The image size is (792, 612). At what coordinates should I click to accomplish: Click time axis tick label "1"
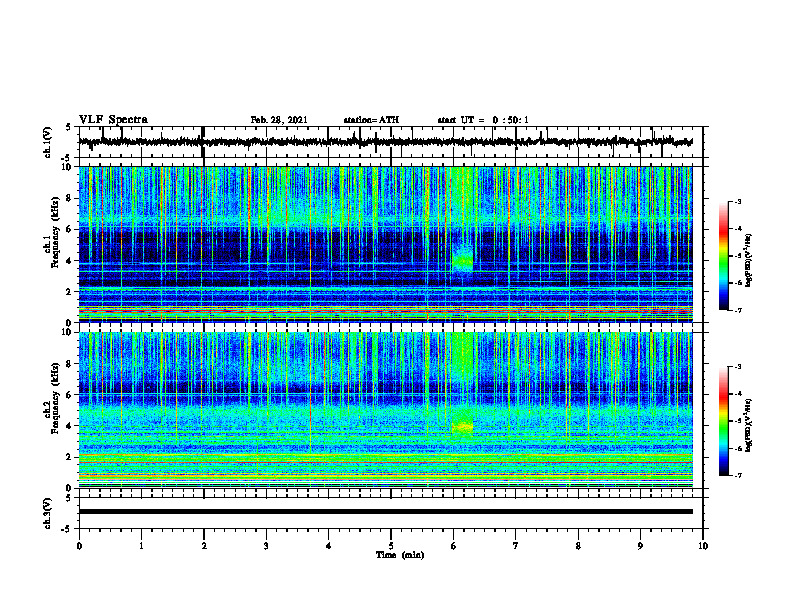(x=141, y=546)
